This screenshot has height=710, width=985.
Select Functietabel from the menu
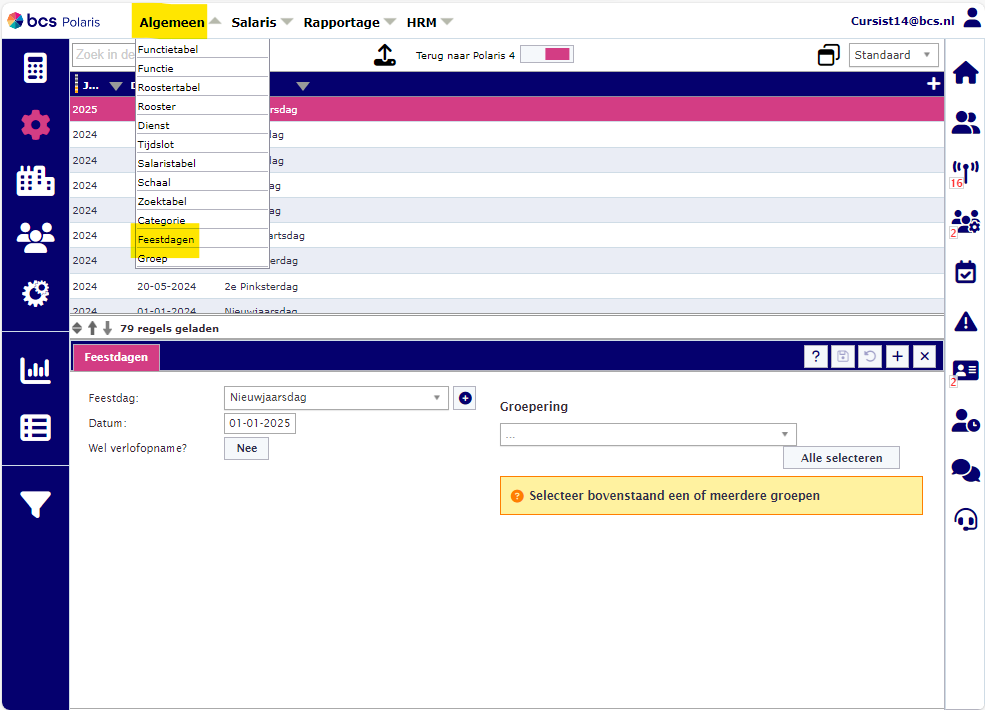click(202, 49)
